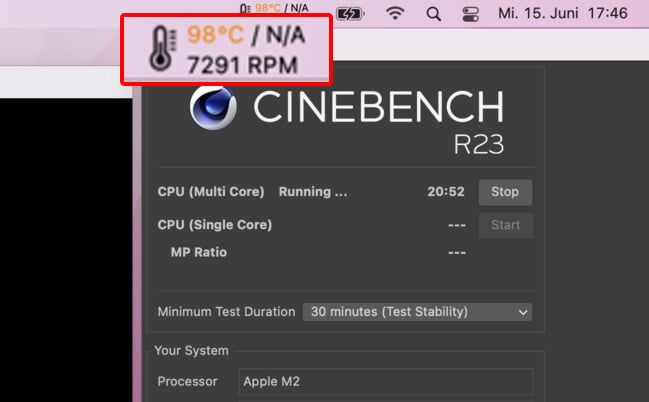Open the Minimum Test Duration dropdown
The image size is (649, 402).
(417, 312)
